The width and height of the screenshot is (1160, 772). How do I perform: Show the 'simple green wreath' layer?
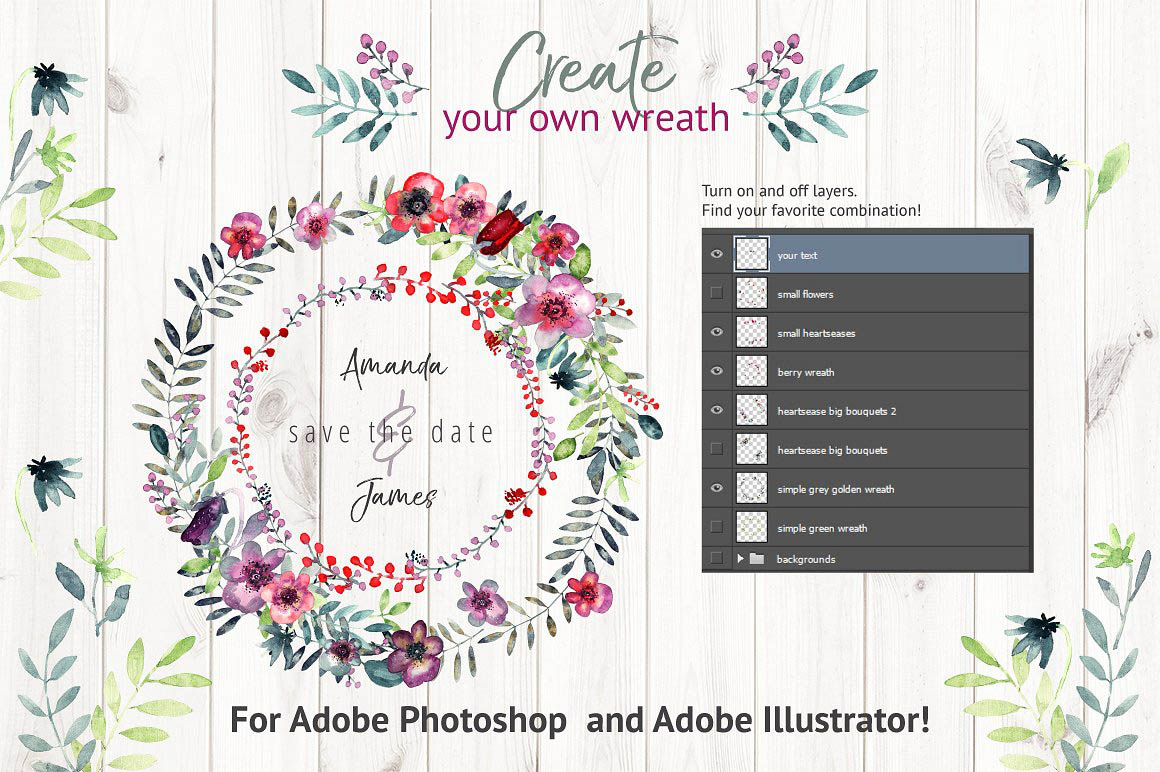[x=716, y=527]
